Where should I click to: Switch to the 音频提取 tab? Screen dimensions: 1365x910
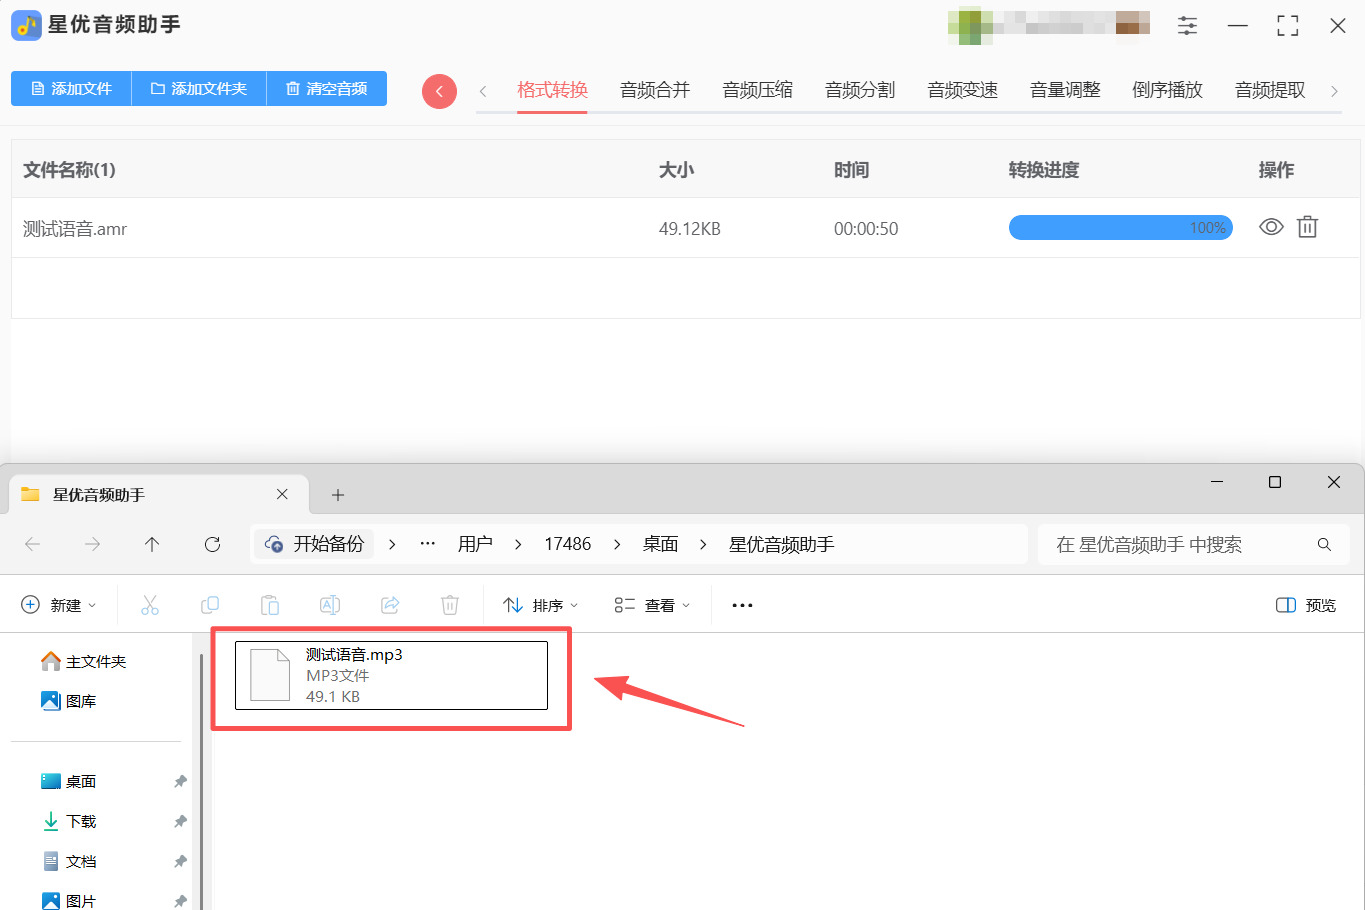pos(1270,90)
